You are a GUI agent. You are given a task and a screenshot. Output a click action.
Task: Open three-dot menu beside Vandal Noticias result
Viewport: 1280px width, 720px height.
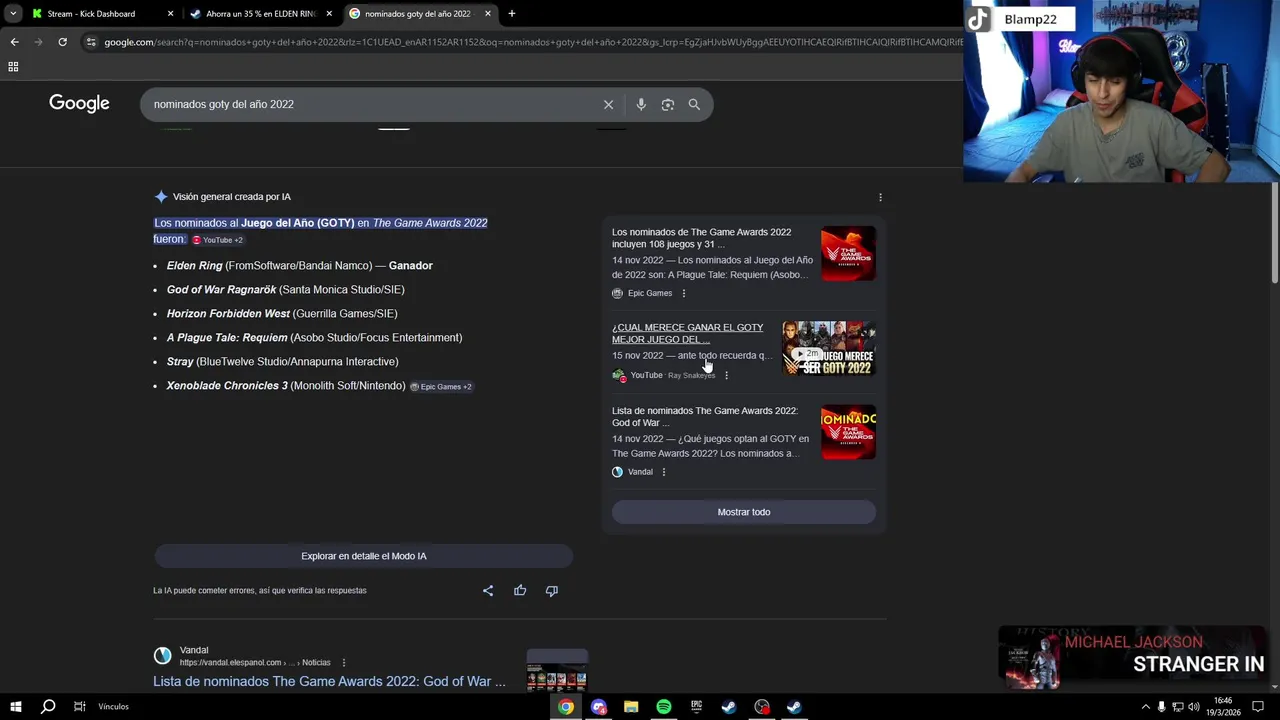point(344,662)
